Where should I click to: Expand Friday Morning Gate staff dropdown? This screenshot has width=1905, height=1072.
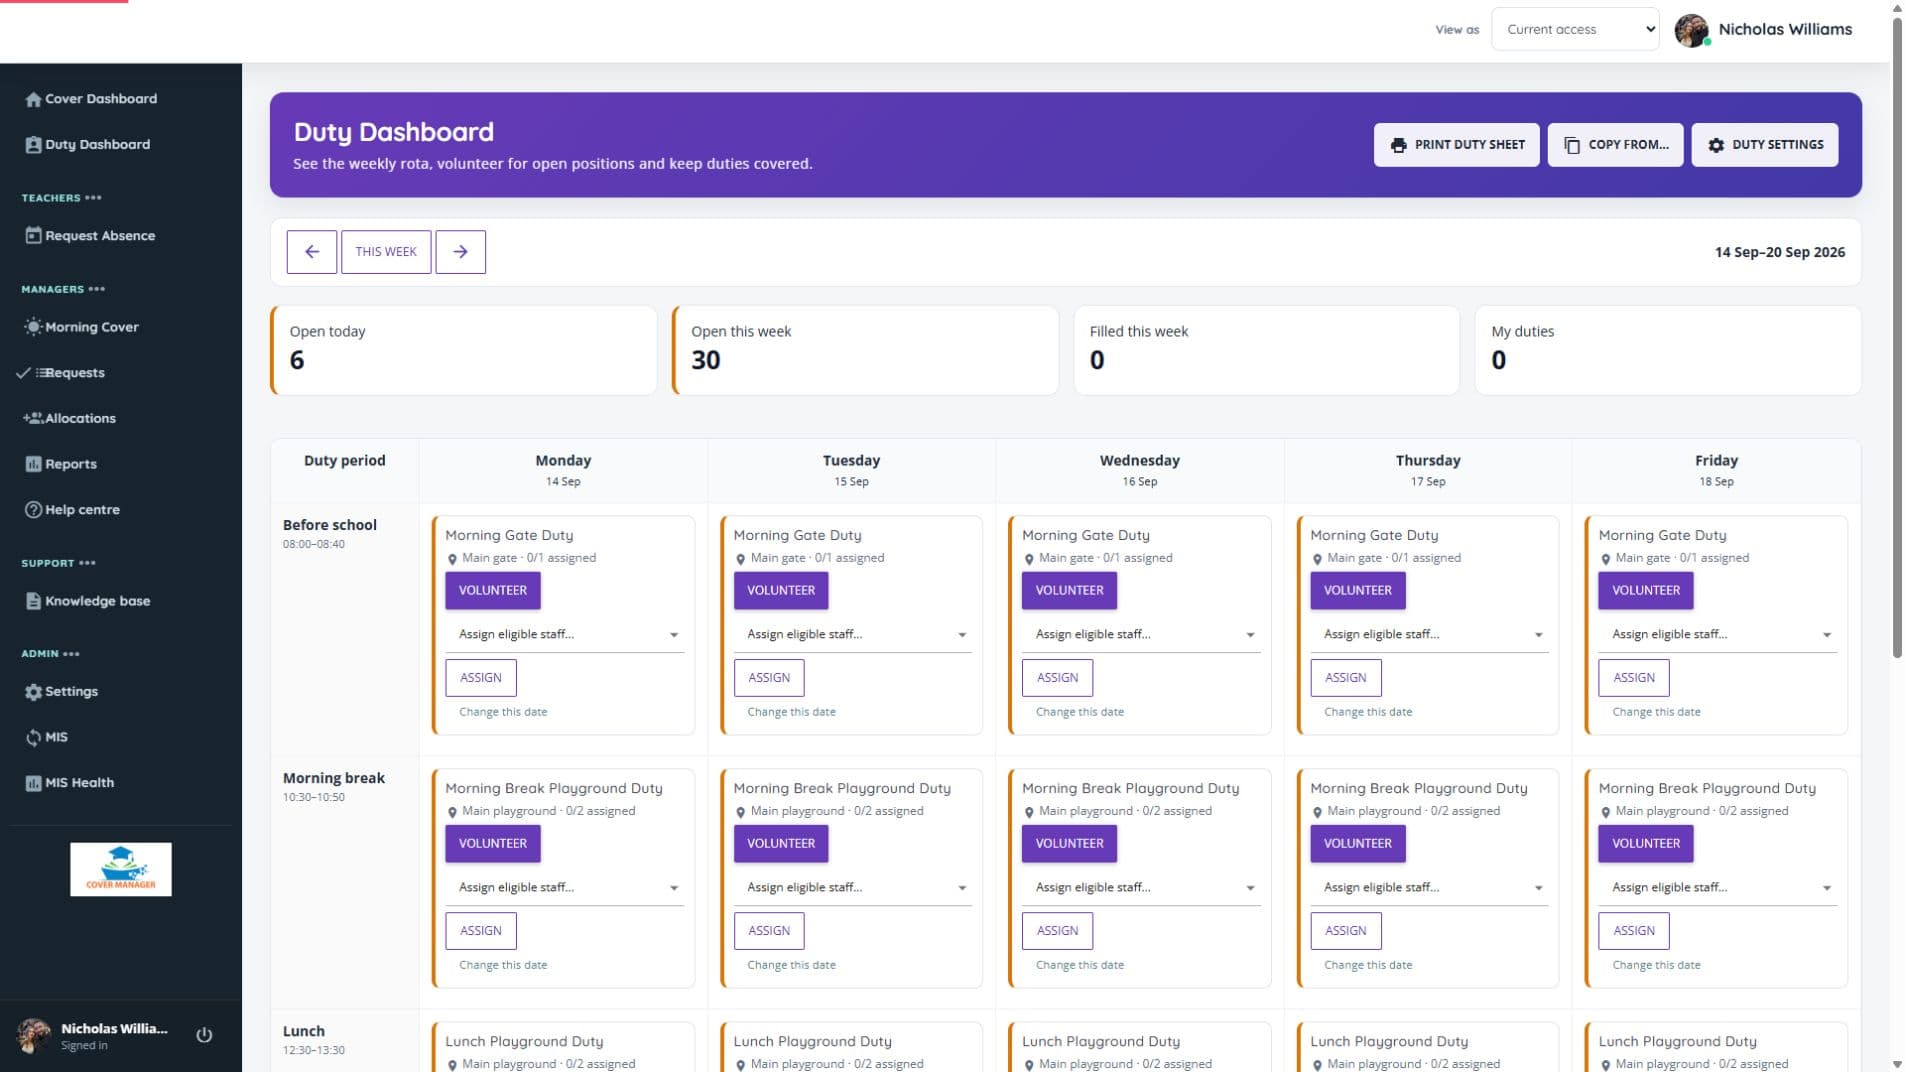click(x=1717, y=634)
